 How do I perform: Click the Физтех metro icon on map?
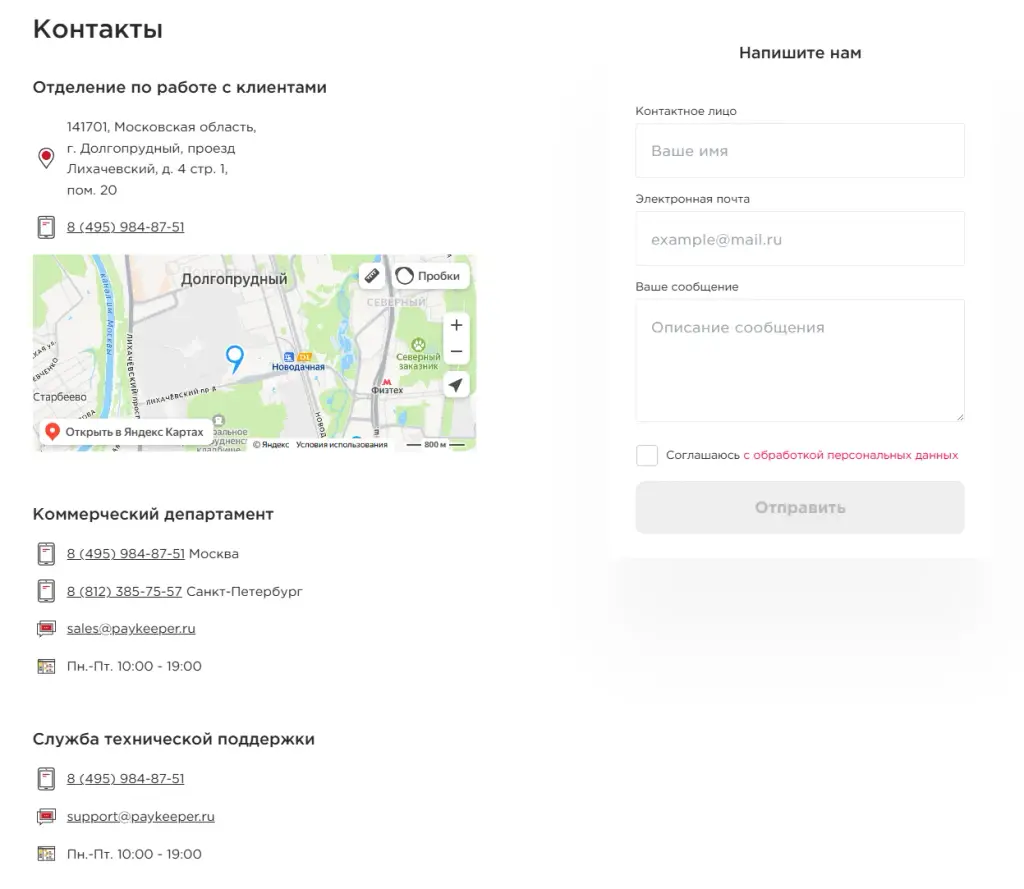click(387, 382)
